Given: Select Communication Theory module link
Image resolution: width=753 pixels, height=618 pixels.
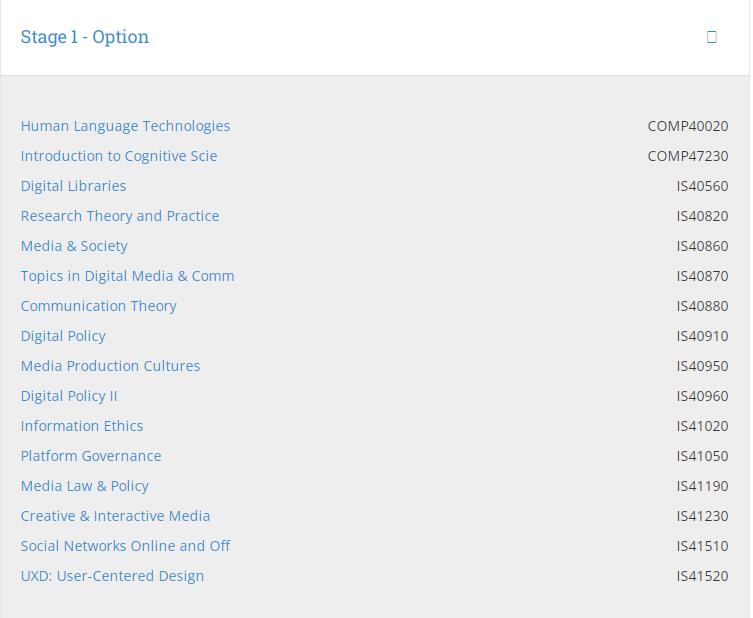Looking at the screenshot, I should pyautogui.click(x=98, y=306).
